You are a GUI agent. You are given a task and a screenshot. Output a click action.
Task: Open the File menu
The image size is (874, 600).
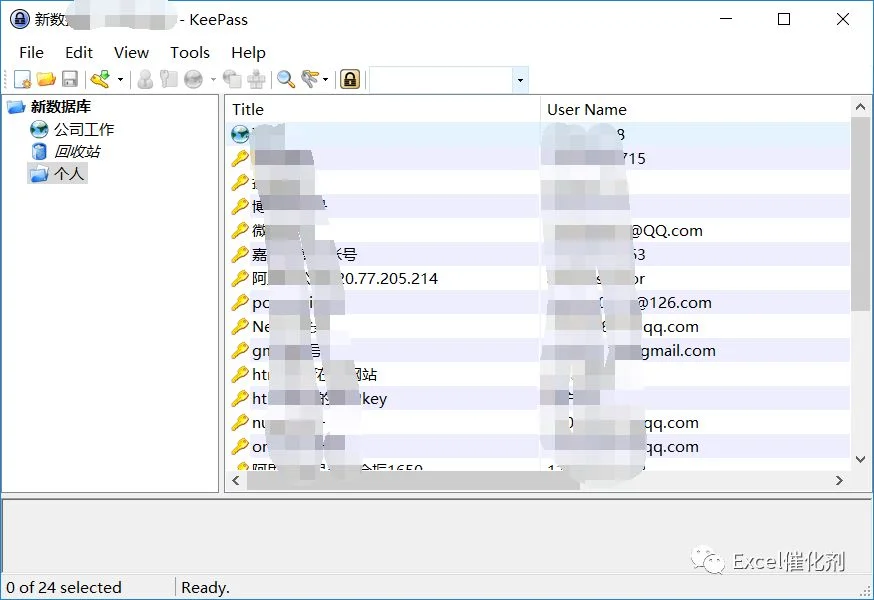pos(31,52)
